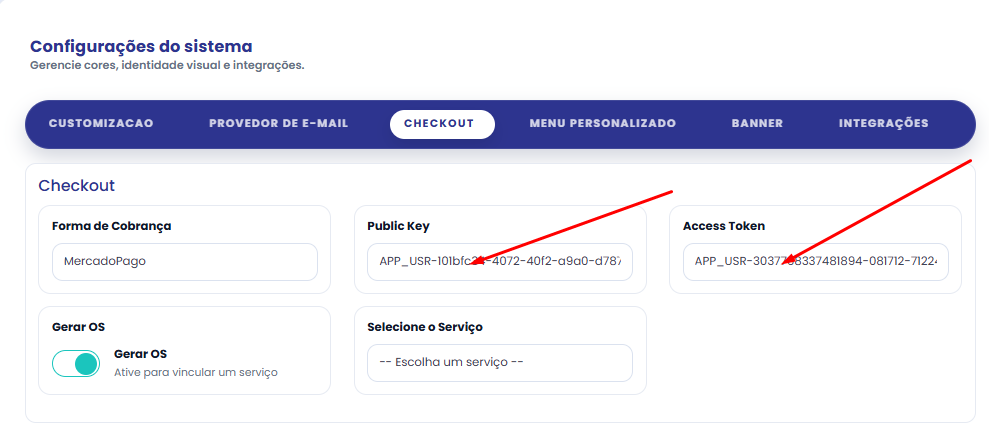Click the Forma de Cobrança label
Image resolution: width=989 pixels, height=440 pixels.
[112, 226]
